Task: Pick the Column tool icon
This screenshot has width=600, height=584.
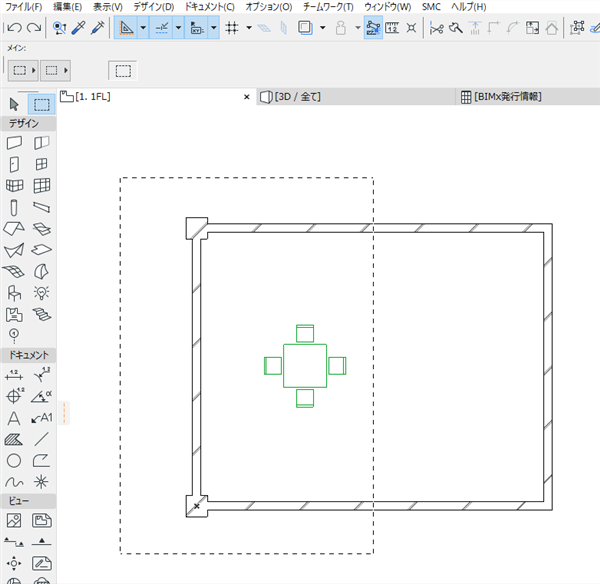Action: (x=14, y=208)
